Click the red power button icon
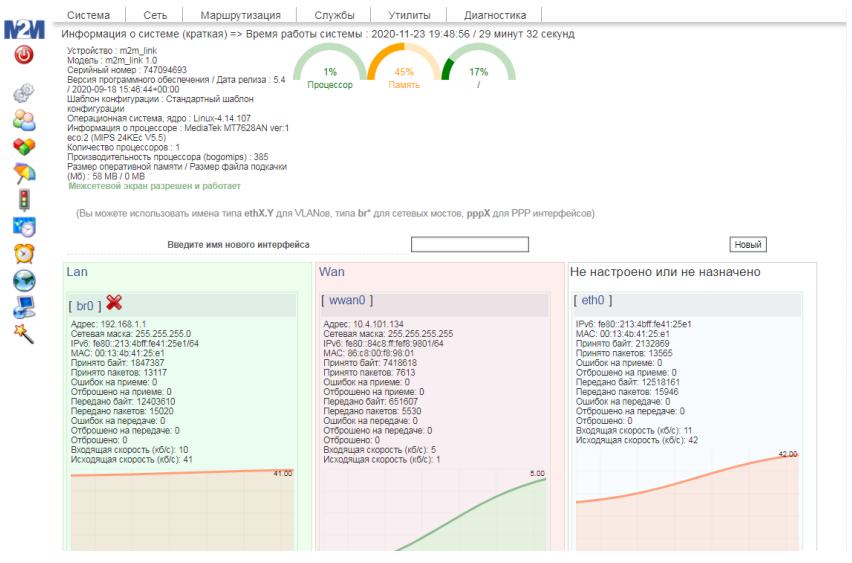 24,55
